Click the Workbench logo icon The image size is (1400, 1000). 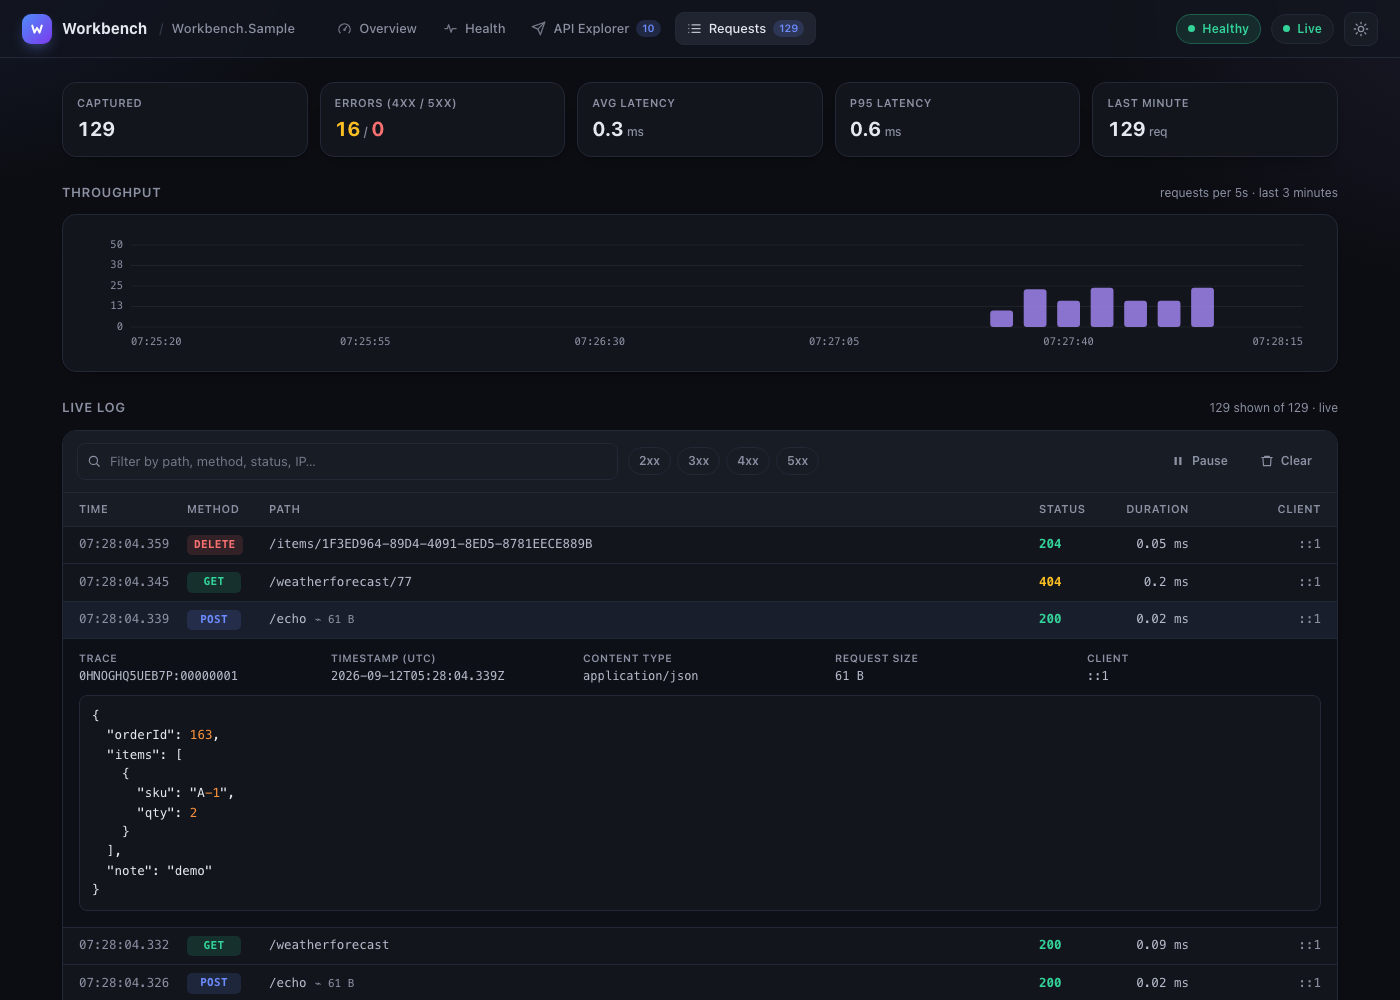(x=37, y=29)
